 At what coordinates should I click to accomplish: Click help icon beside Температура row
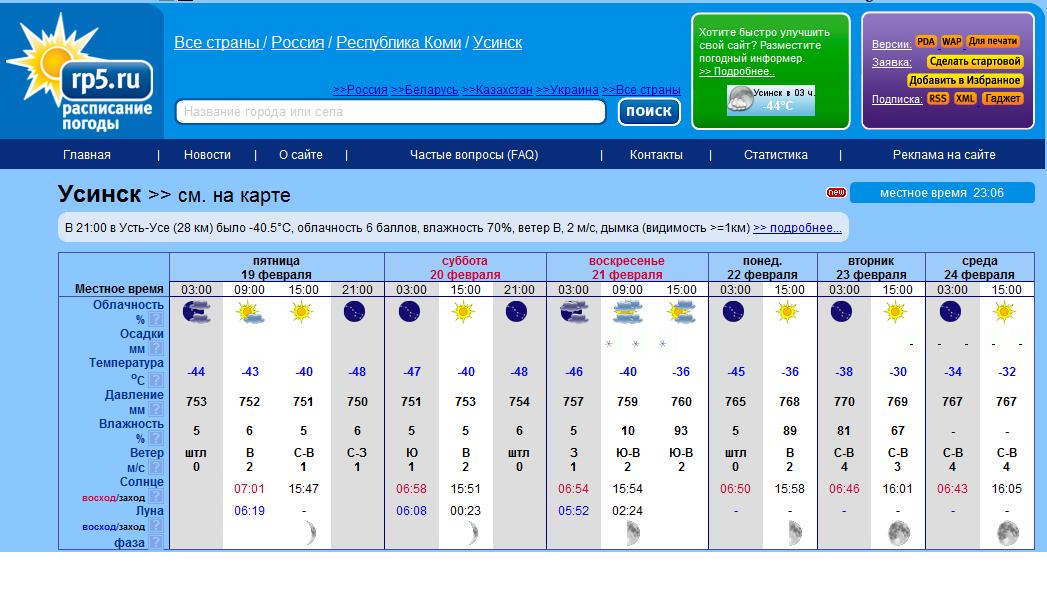pos(155,379)
